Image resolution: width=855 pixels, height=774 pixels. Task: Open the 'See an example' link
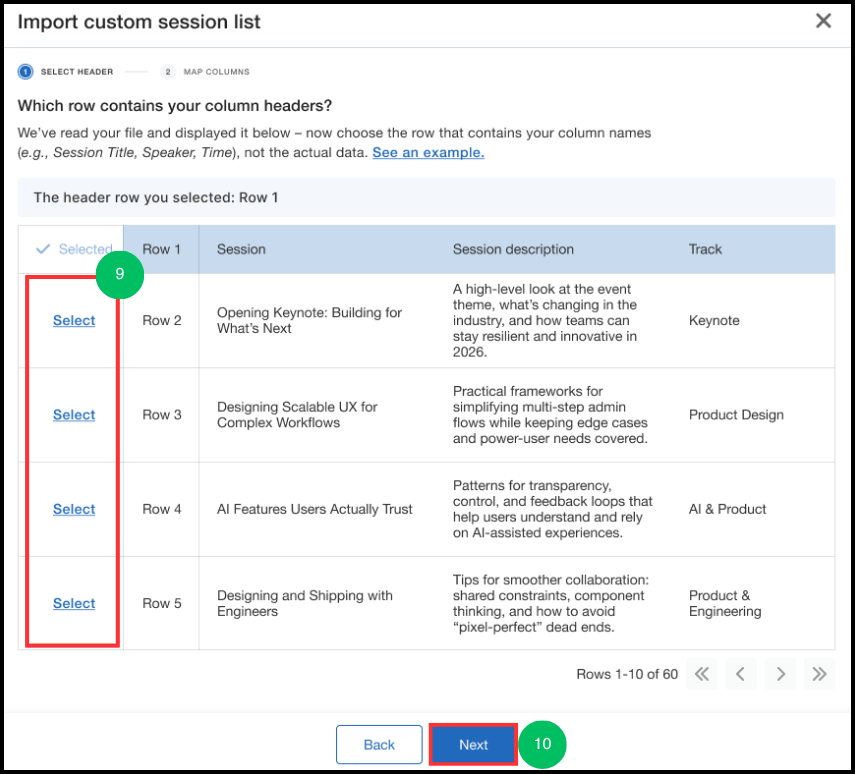[x=428, y=153]
